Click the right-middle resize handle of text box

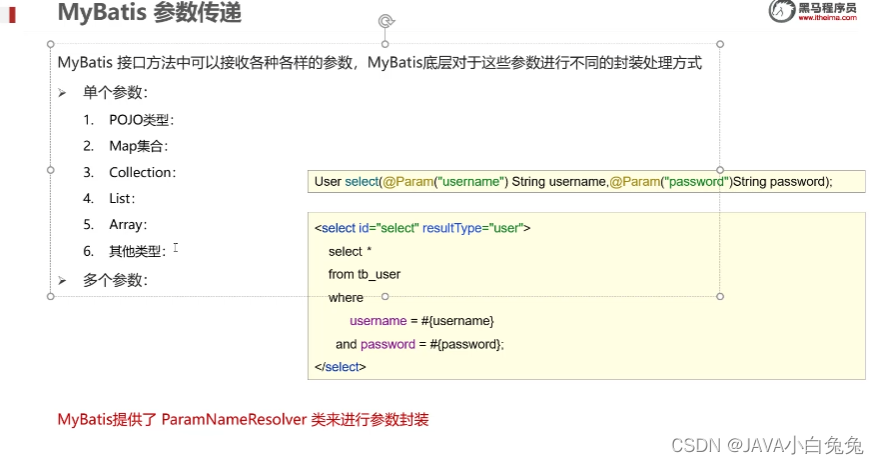coord(720,170)
